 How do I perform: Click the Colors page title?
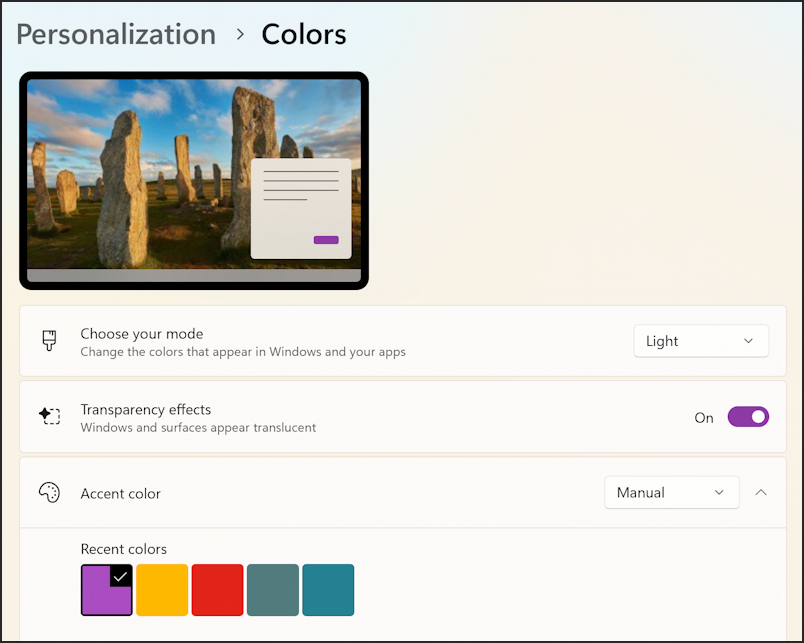click(304, 34)
